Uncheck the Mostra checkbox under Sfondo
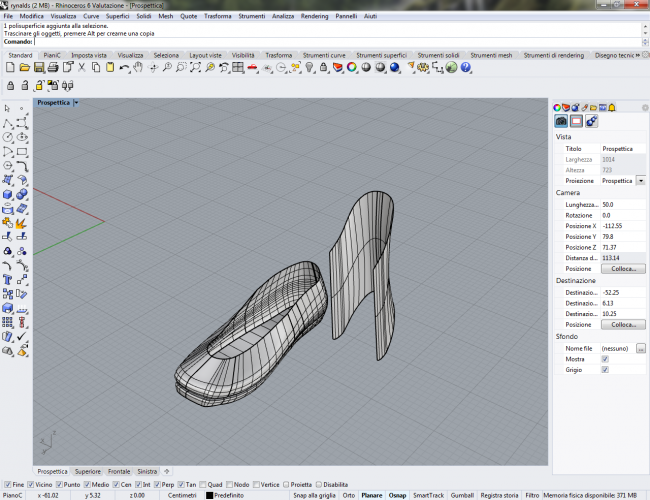 click(604, 358)
